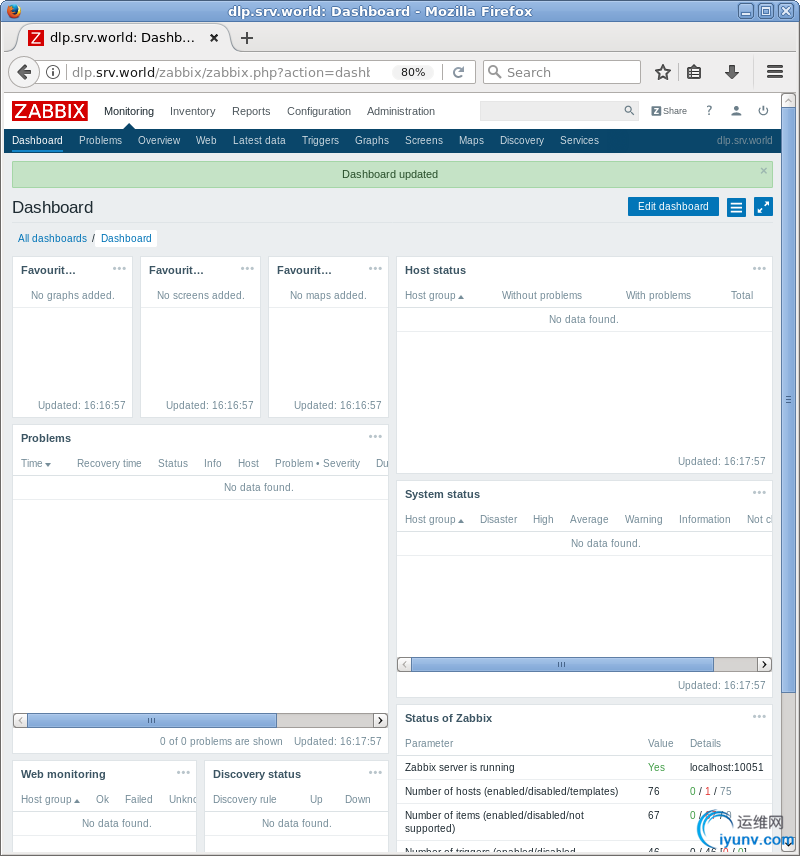Viewport: 800px width, 856px height.
Task: Open Problems widget options menu
Action: (x=375, y=437)
